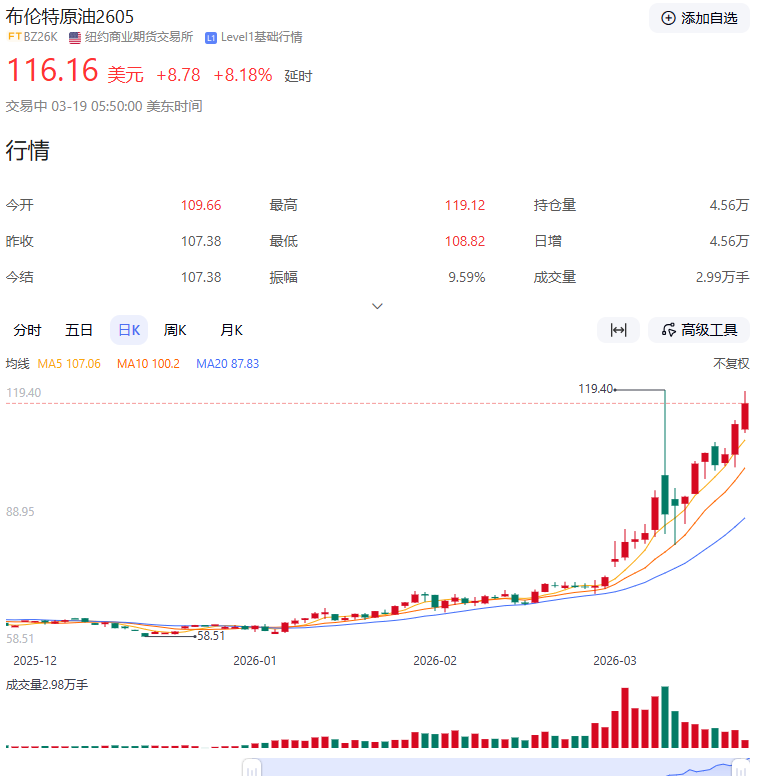
Task: Click the 纽约商业期货交易所 exchange link
Action: pos(139,37)
